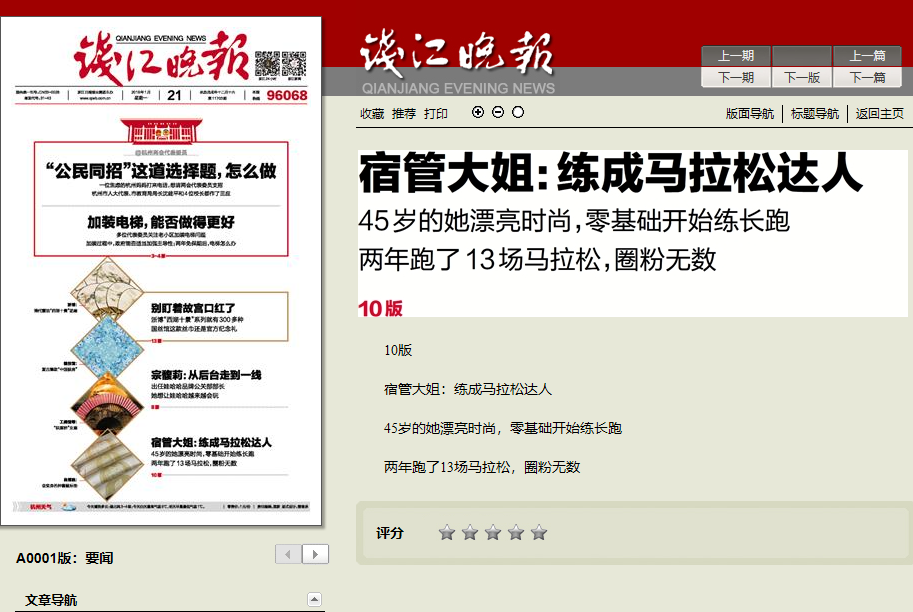Return home via 返回主页
The height and width of the screenshot is (612, 913).
click(x=880, y=114)
